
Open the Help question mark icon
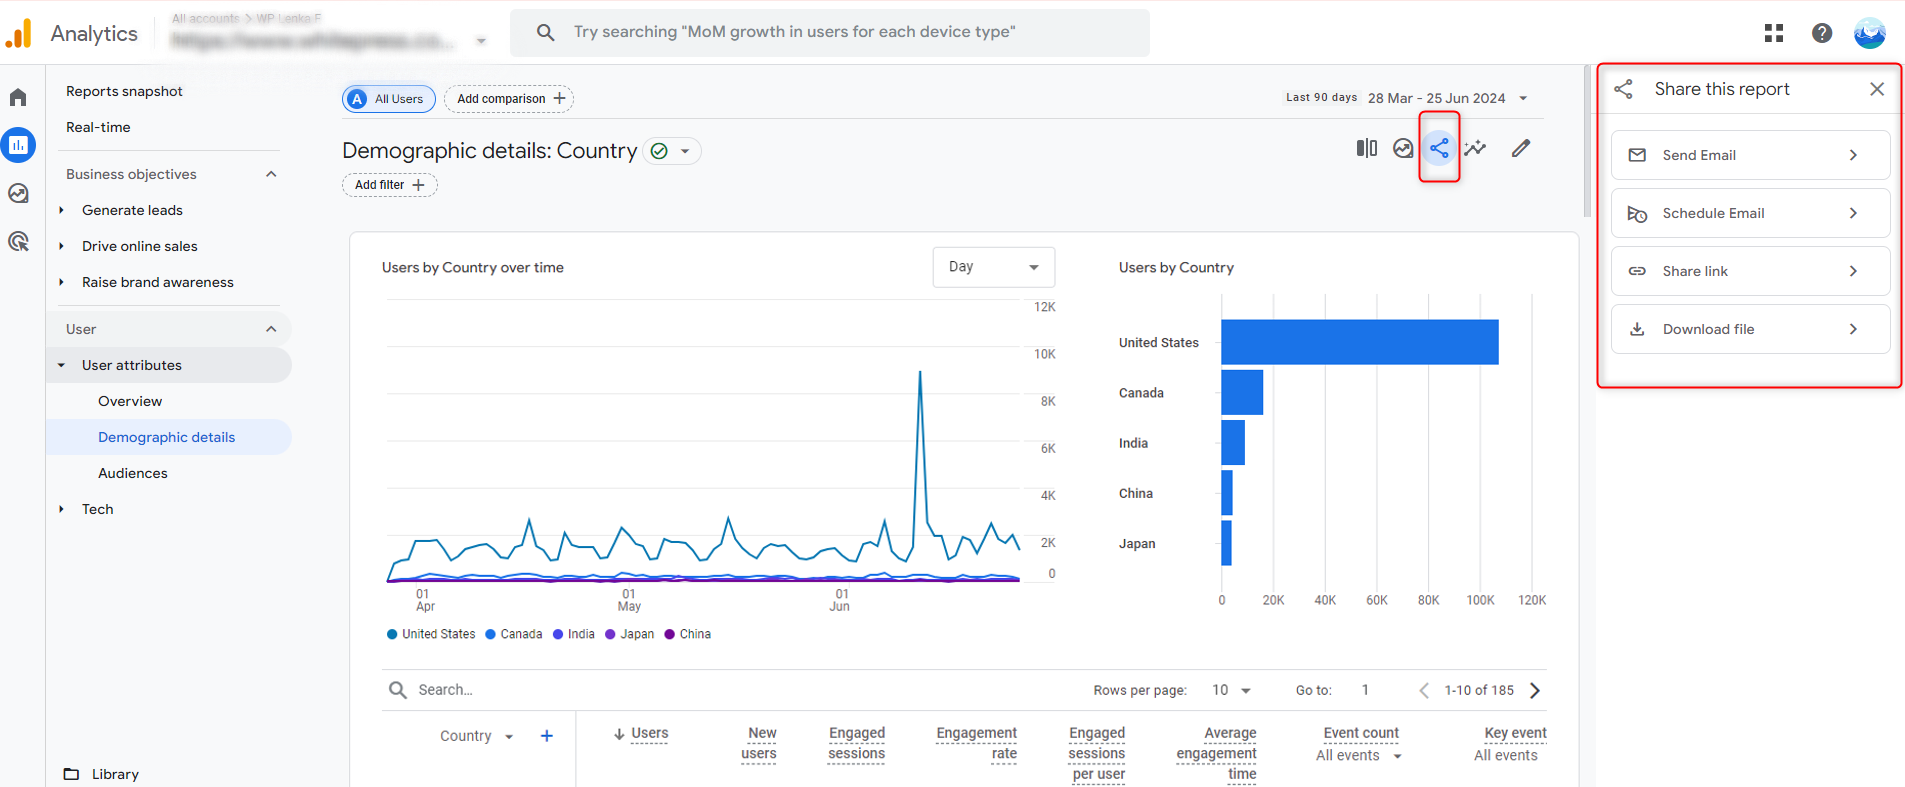[1822, 33]
